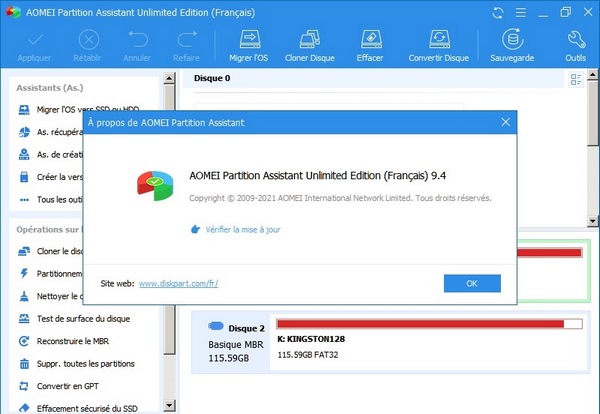Click the refresh icon in title bar
Screen dimensions: 600x414
click(497, 13)
